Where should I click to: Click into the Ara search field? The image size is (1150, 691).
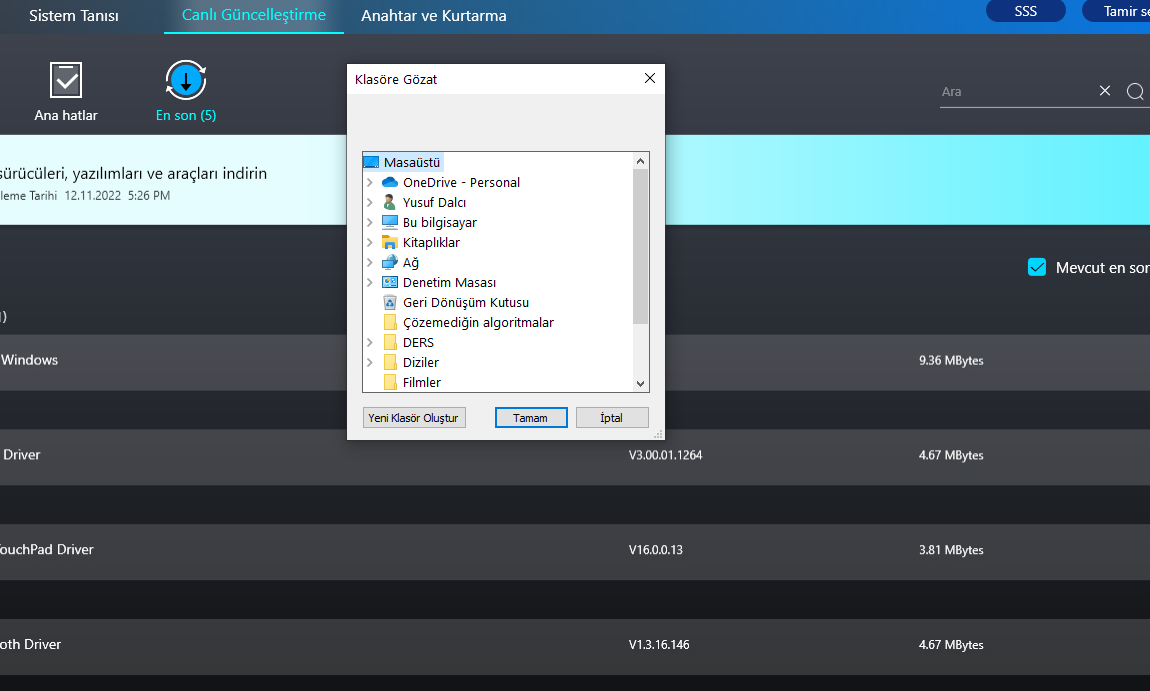coord(1016,92)
